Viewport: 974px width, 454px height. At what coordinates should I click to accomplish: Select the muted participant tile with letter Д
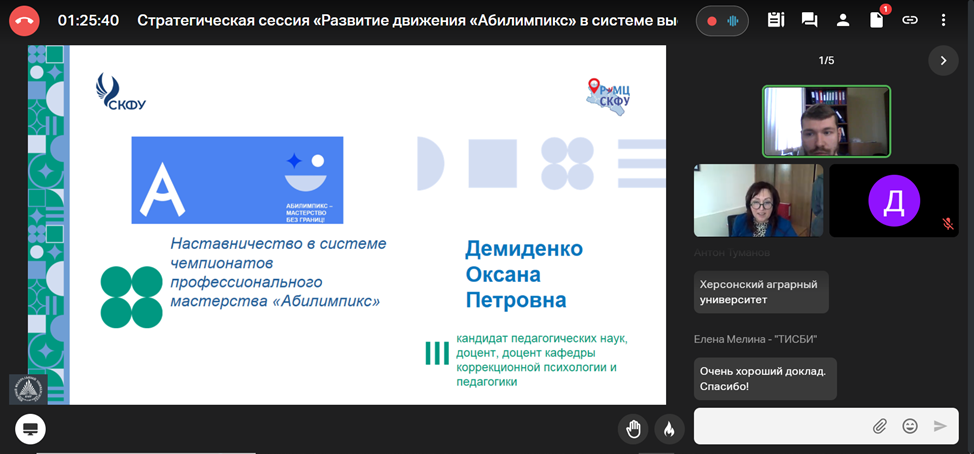(894, 200)
